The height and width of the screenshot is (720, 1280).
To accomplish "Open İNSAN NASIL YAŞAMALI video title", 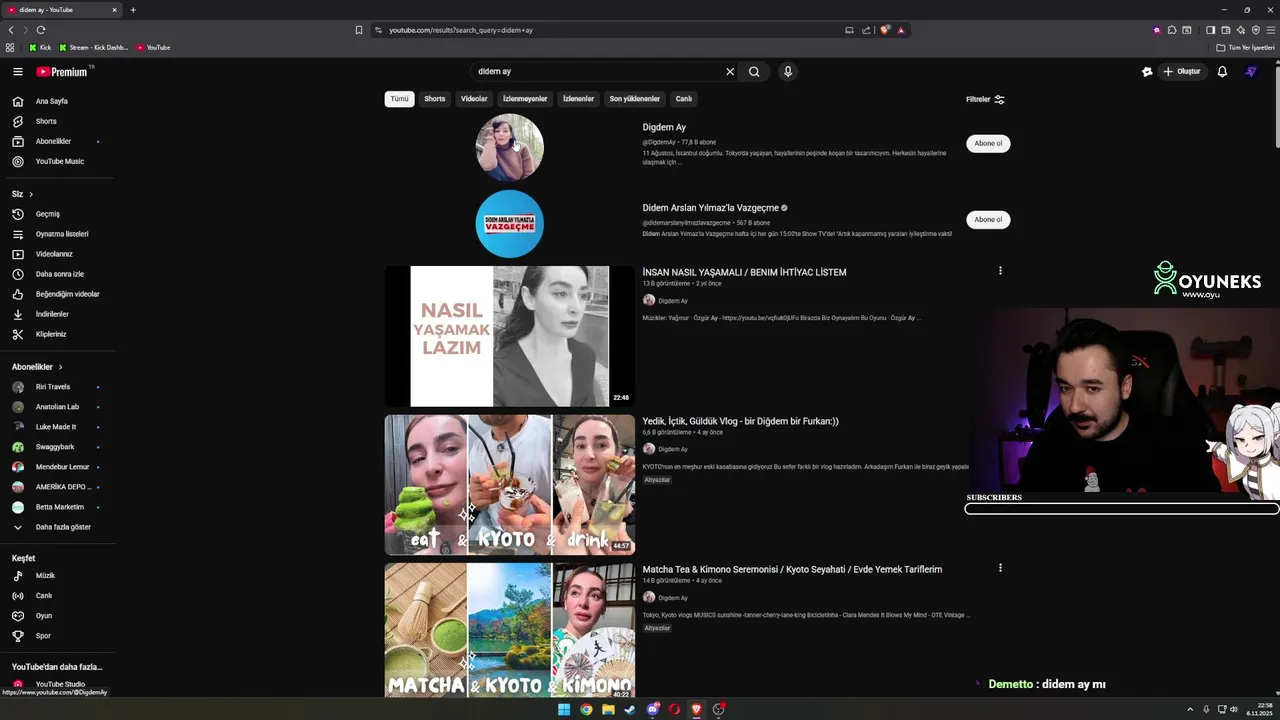I will pyautogui.click(x=744, y=272).
